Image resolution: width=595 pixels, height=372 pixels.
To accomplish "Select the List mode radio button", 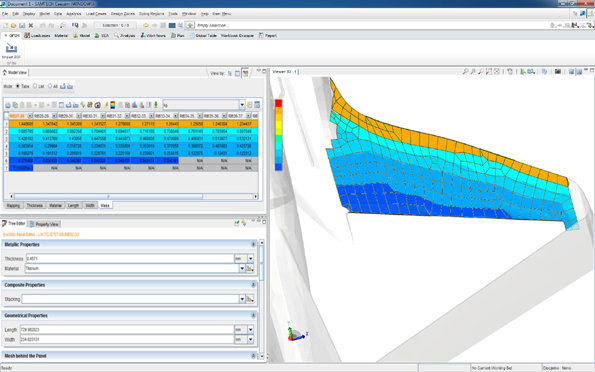I will 35,86.
